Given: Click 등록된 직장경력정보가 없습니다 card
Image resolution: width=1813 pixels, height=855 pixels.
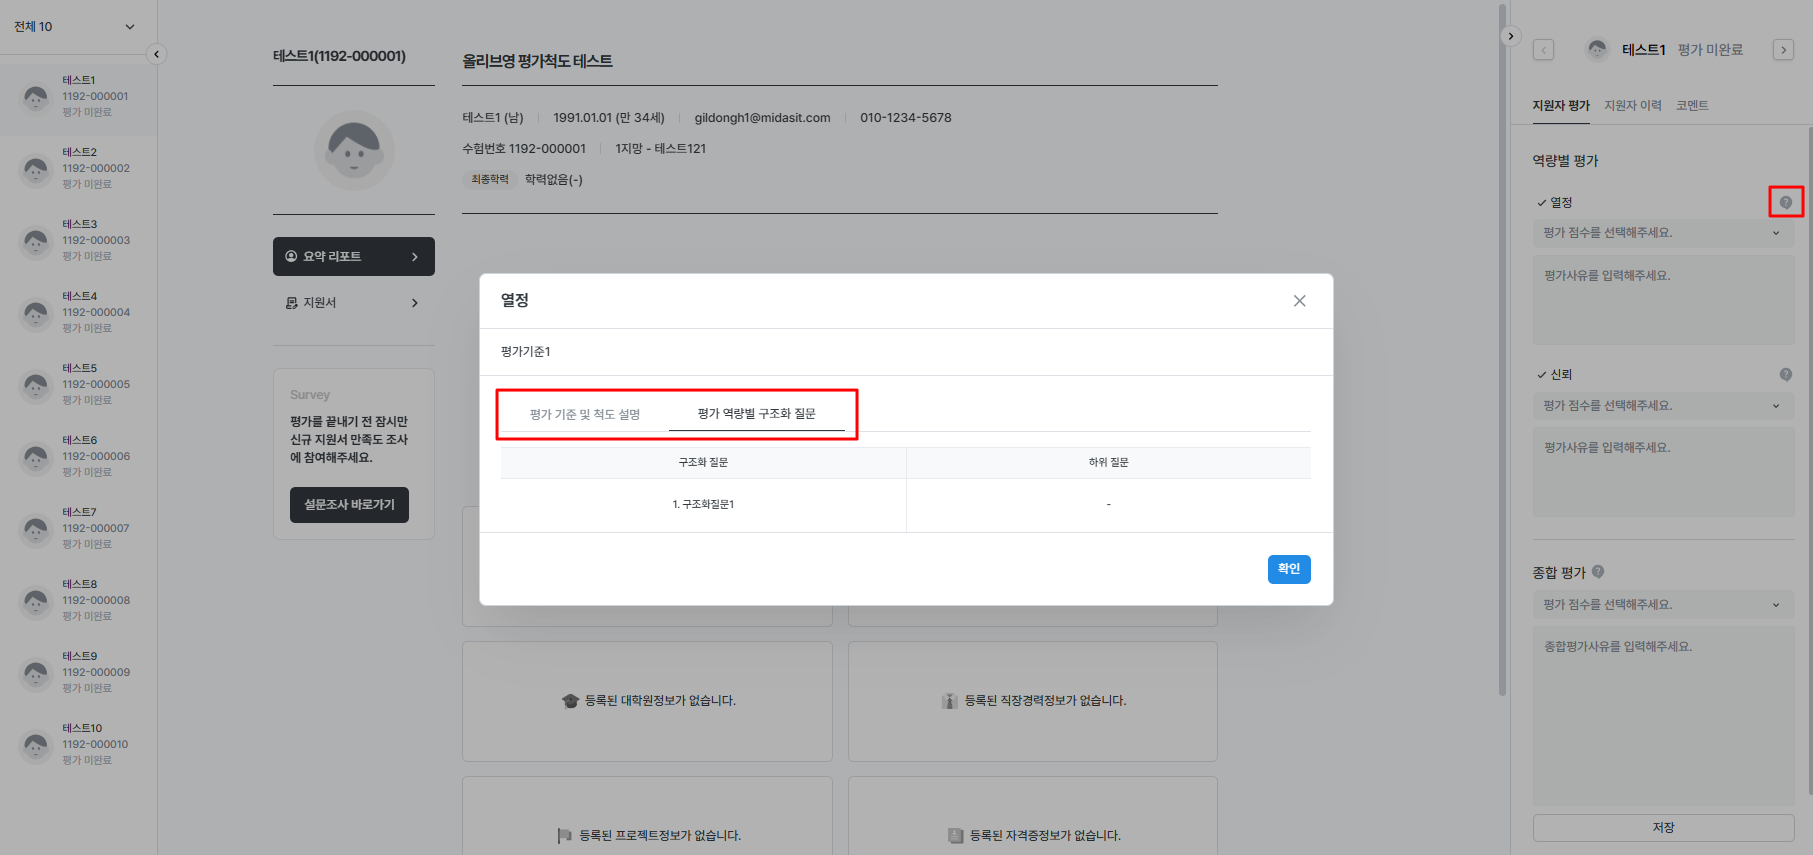Looking at the screenshot, I should tap(1033, 701).
